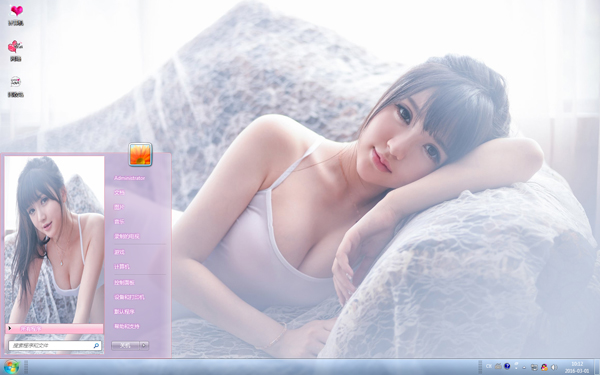Viewport: 600px width, 375px height.
Task: Open 计算机 from the Start menu
Action: pos(122,267)
